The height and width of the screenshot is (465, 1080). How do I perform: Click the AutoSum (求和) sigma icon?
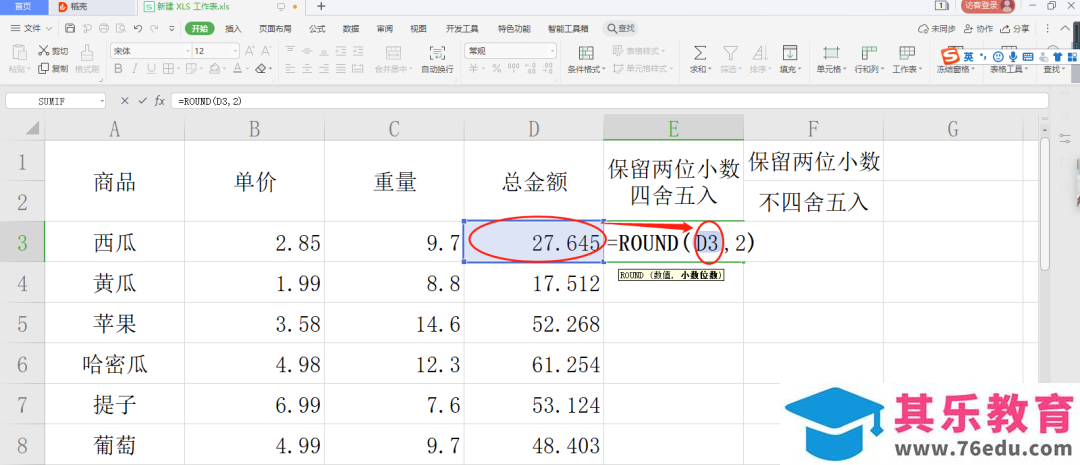click(x=699, y=53)
